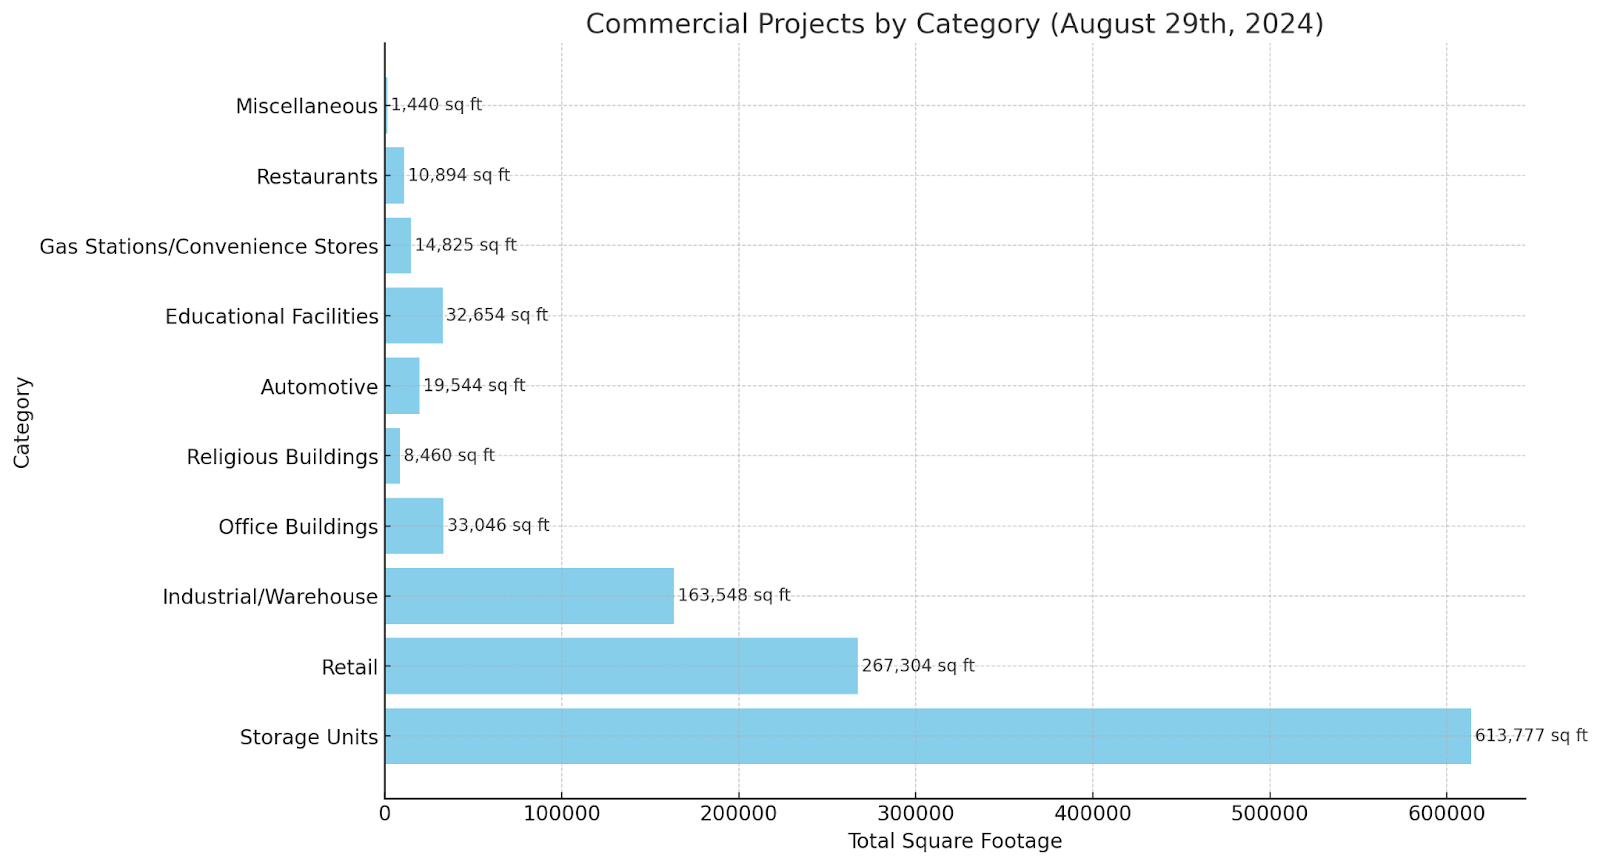Select the 33,046 sq ft data label
The width and height of the screenshot is (1600, 864).
(x=498, y=526)
